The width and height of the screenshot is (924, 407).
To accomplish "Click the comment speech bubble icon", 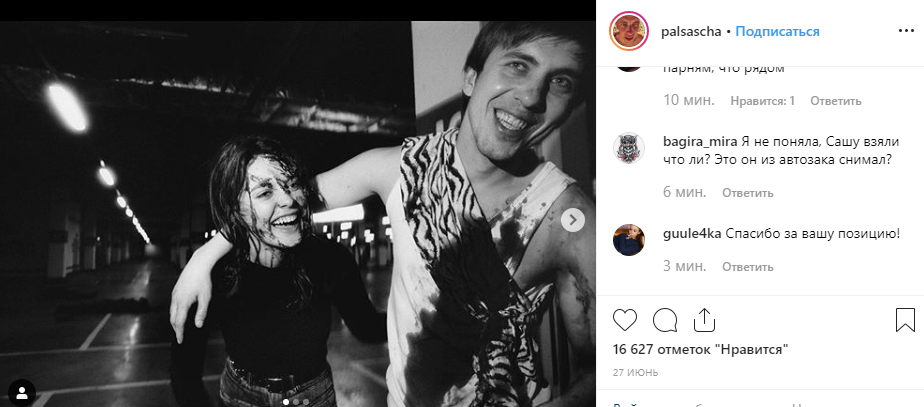I will click(x=665, y=320).
